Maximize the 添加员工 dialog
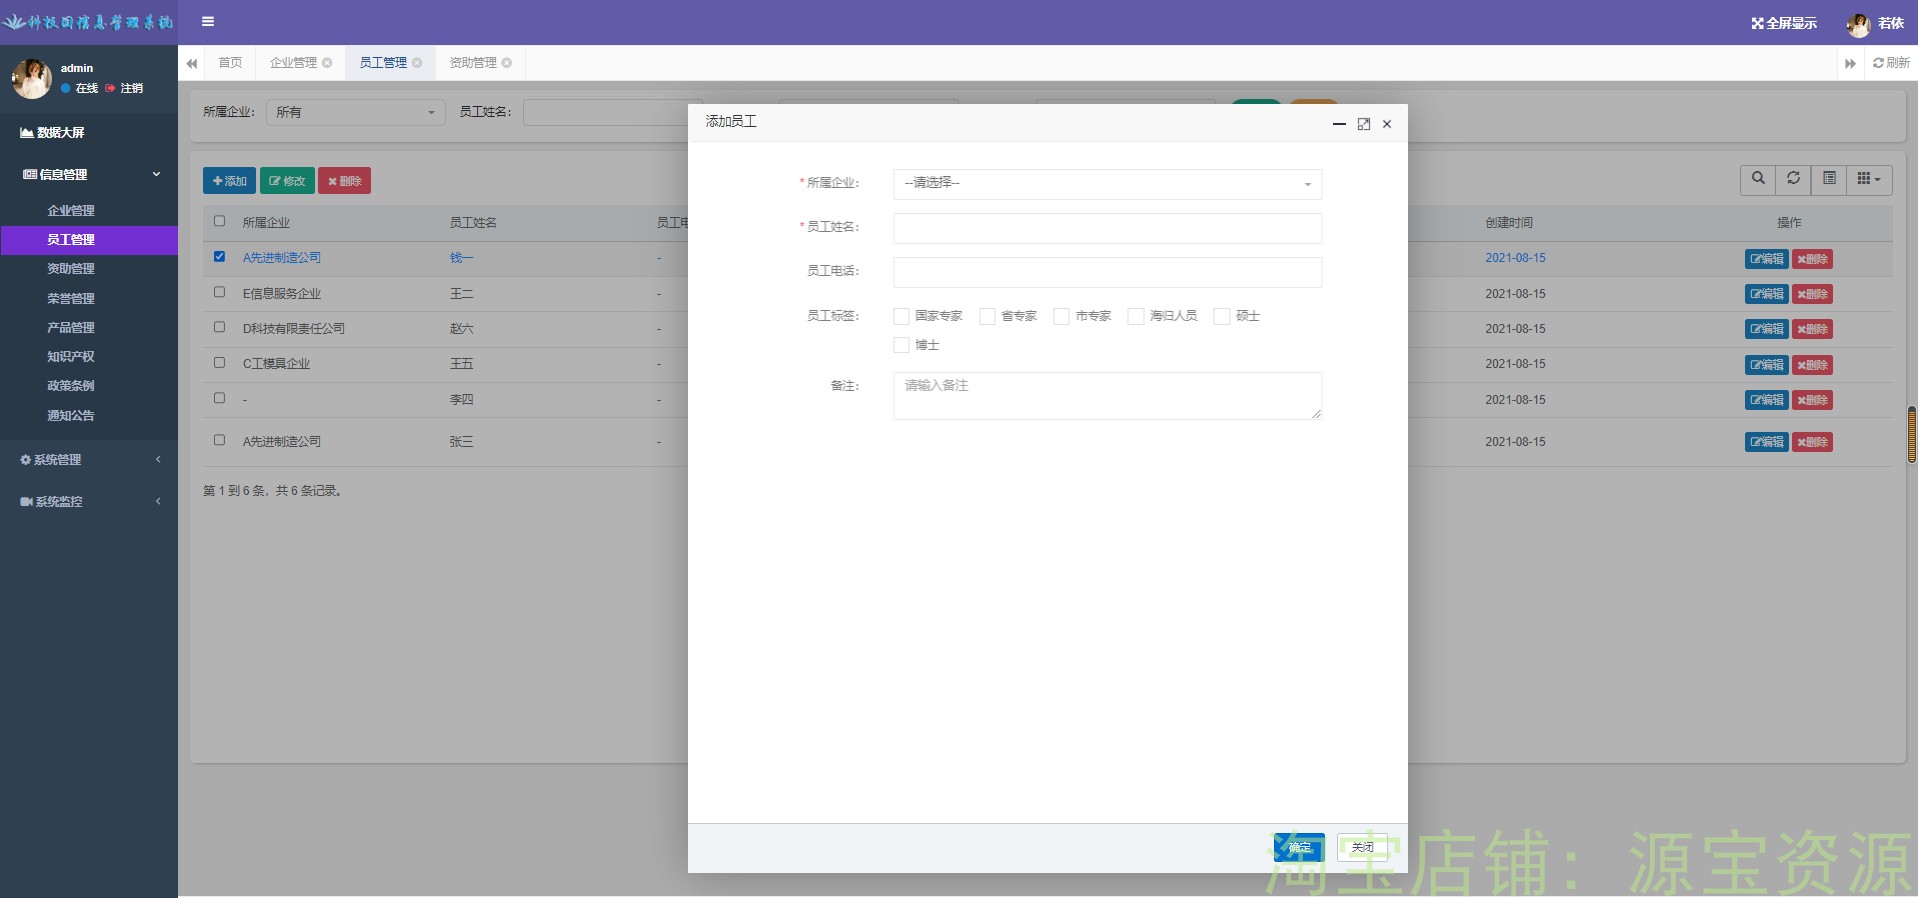The height and width of the screenshot is (898, 1918). [x=1363, y=124]
